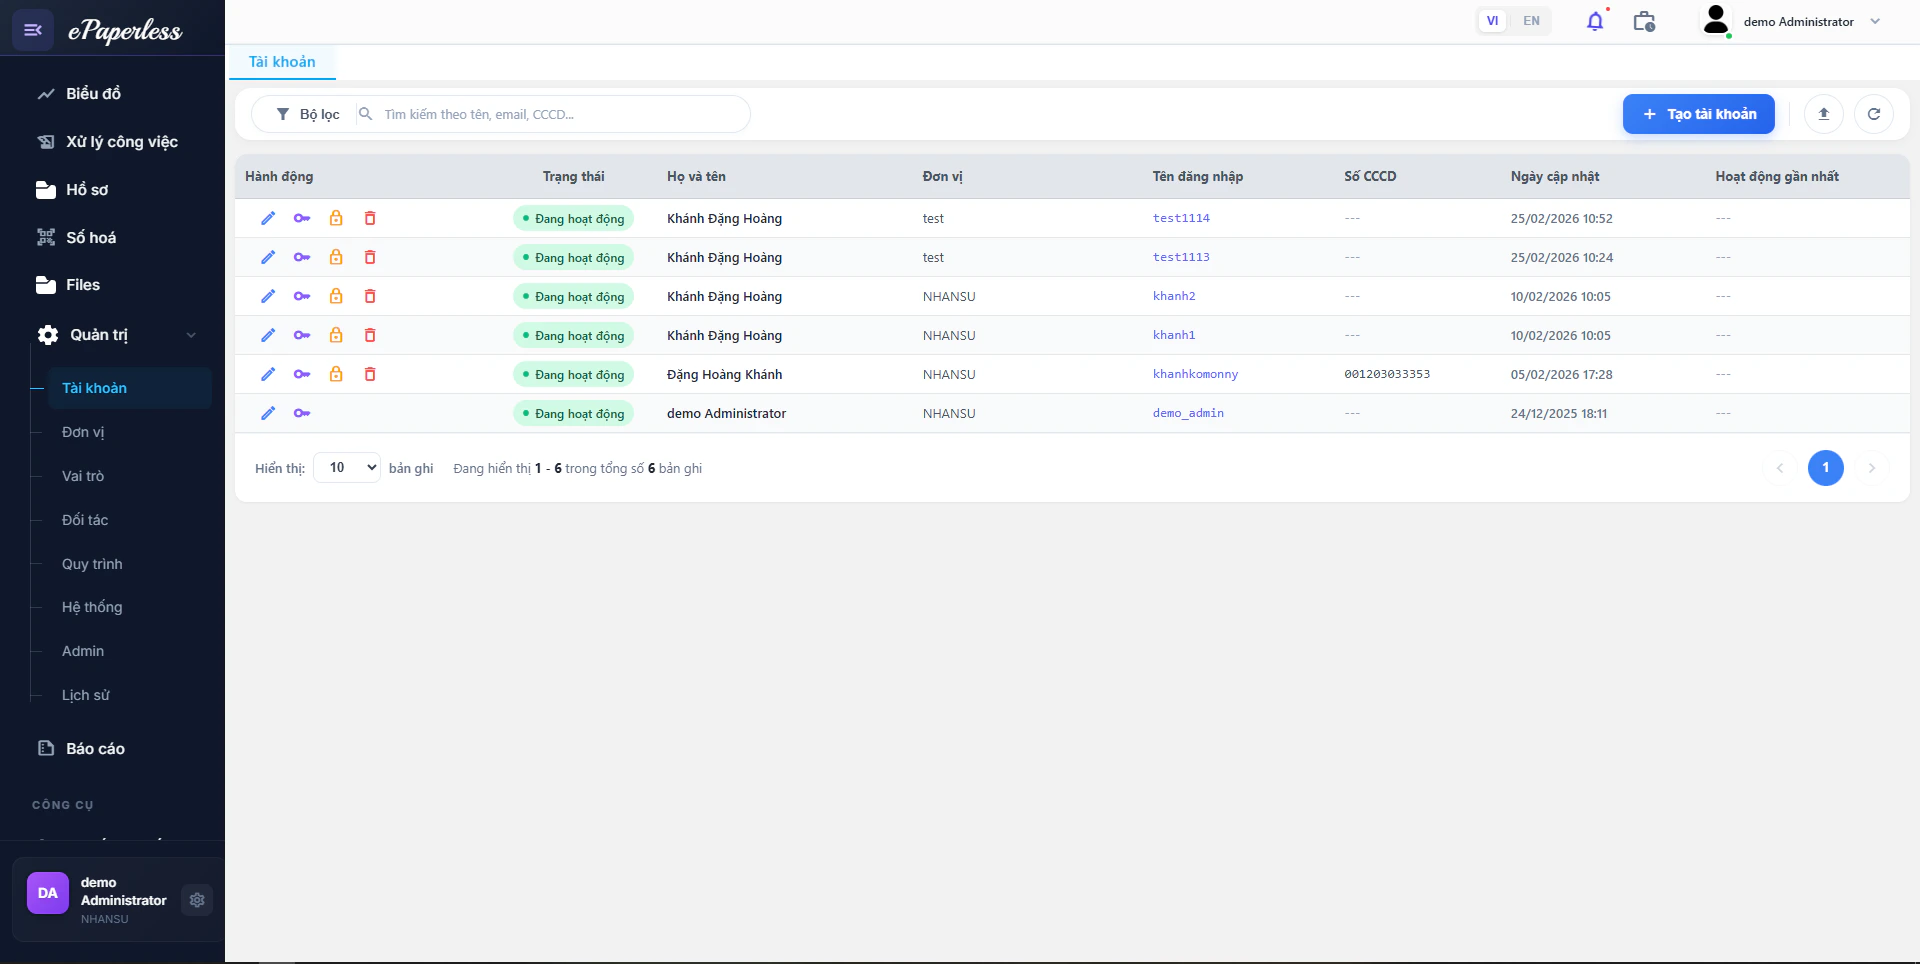Edit the test1114 account

click(x=268, y=218)
